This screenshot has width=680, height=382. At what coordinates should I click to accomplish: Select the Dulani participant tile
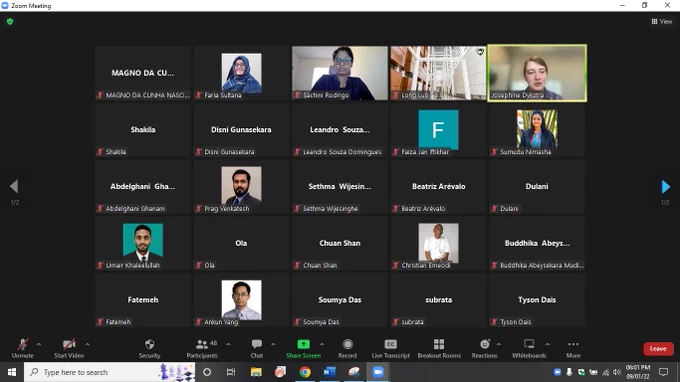(537, 187)
